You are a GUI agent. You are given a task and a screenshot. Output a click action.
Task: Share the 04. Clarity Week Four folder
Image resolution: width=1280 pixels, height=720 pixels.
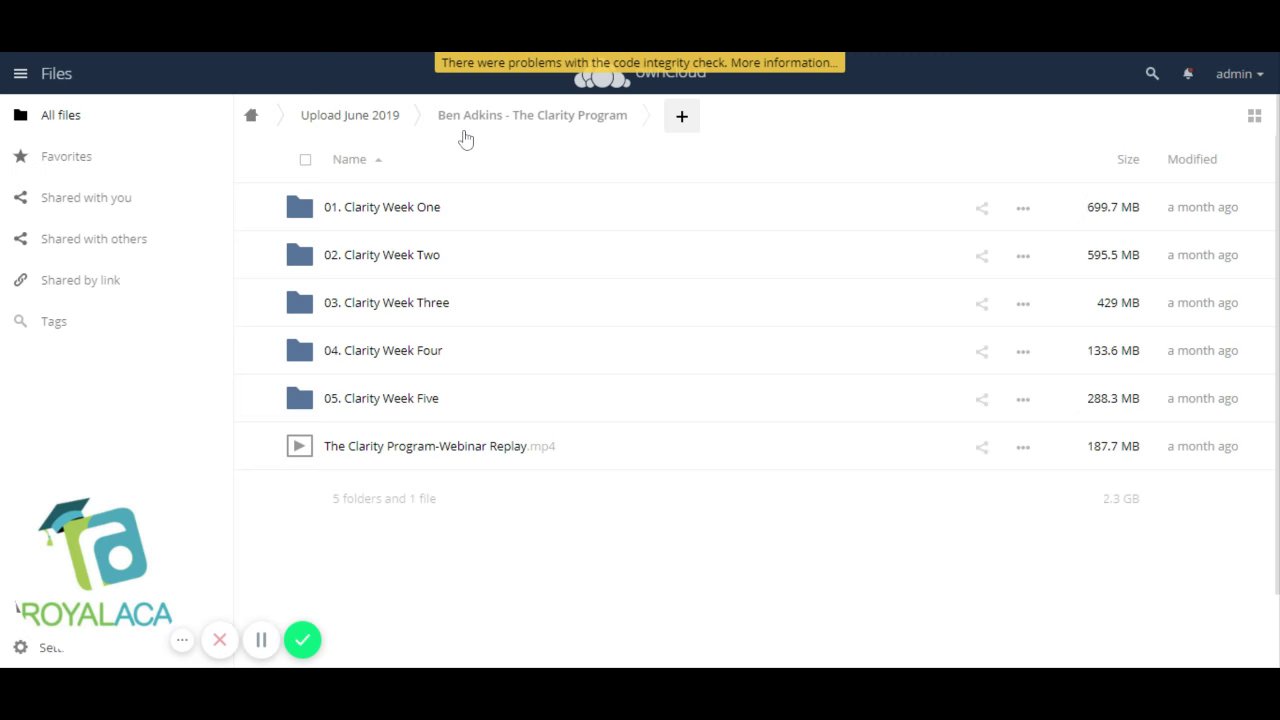[x=982, y=352]
